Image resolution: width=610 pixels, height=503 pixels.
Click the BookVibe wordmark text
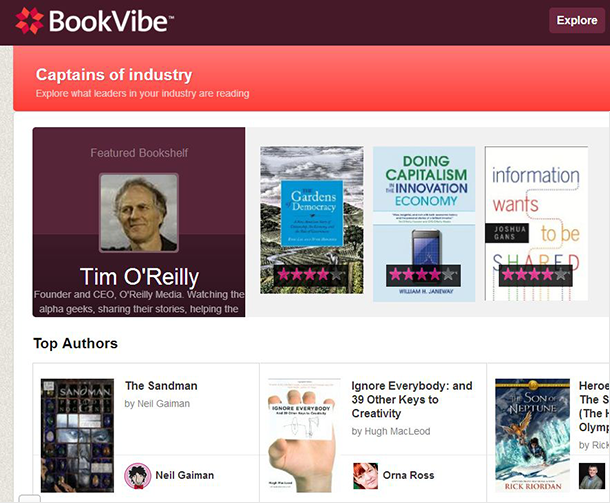pyautogui.click(x=110, y=21)
